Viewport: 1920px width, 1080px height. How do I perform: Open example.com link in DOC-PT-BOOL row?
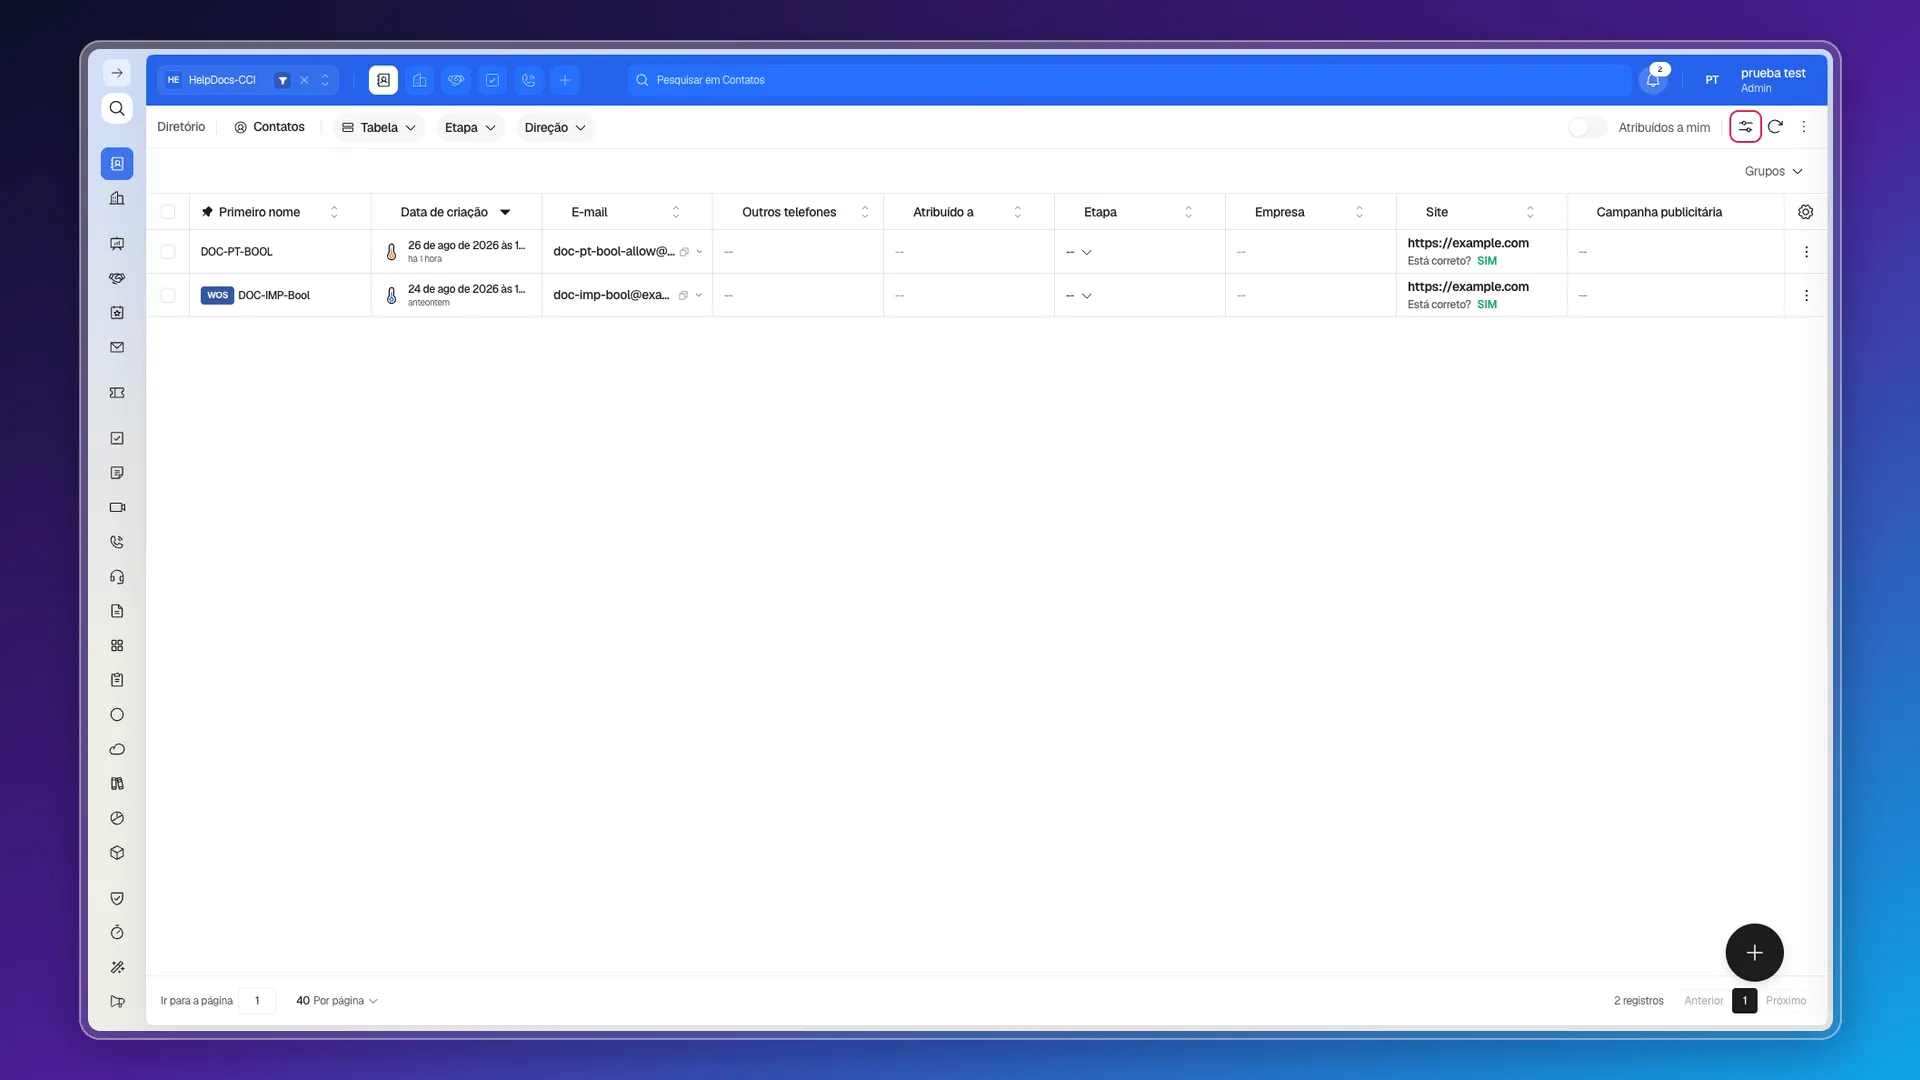(x=1468, y=243)
